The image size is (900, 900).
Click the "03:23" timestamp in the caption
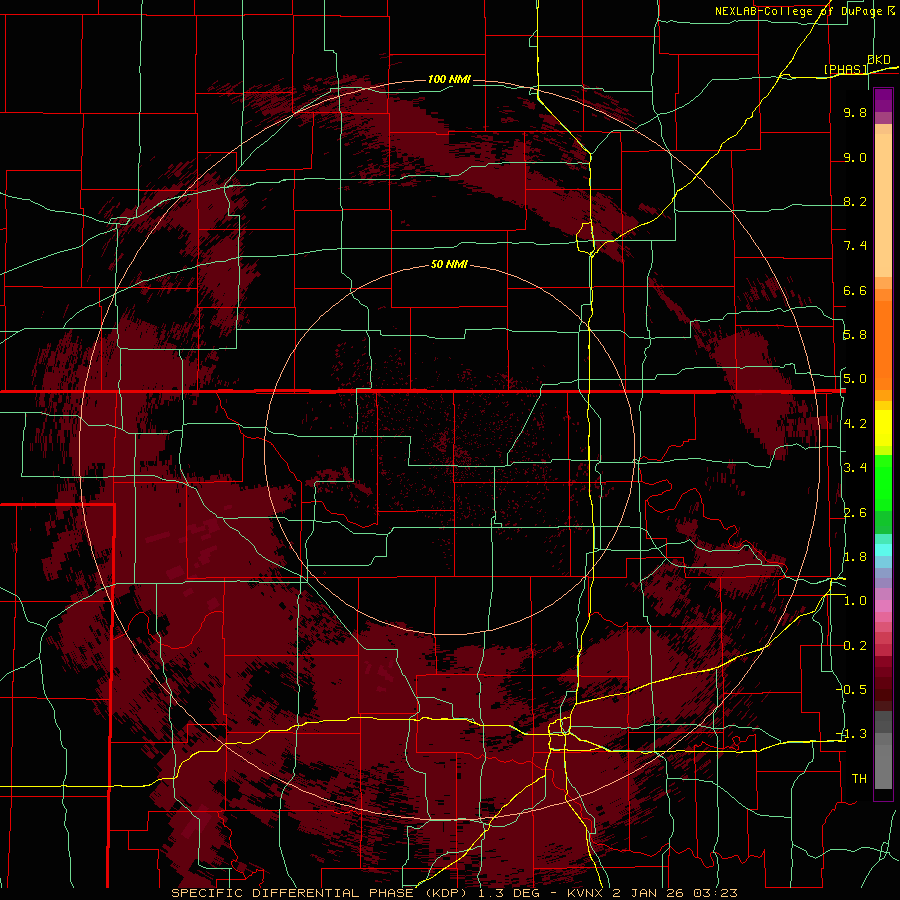(718, 893)
